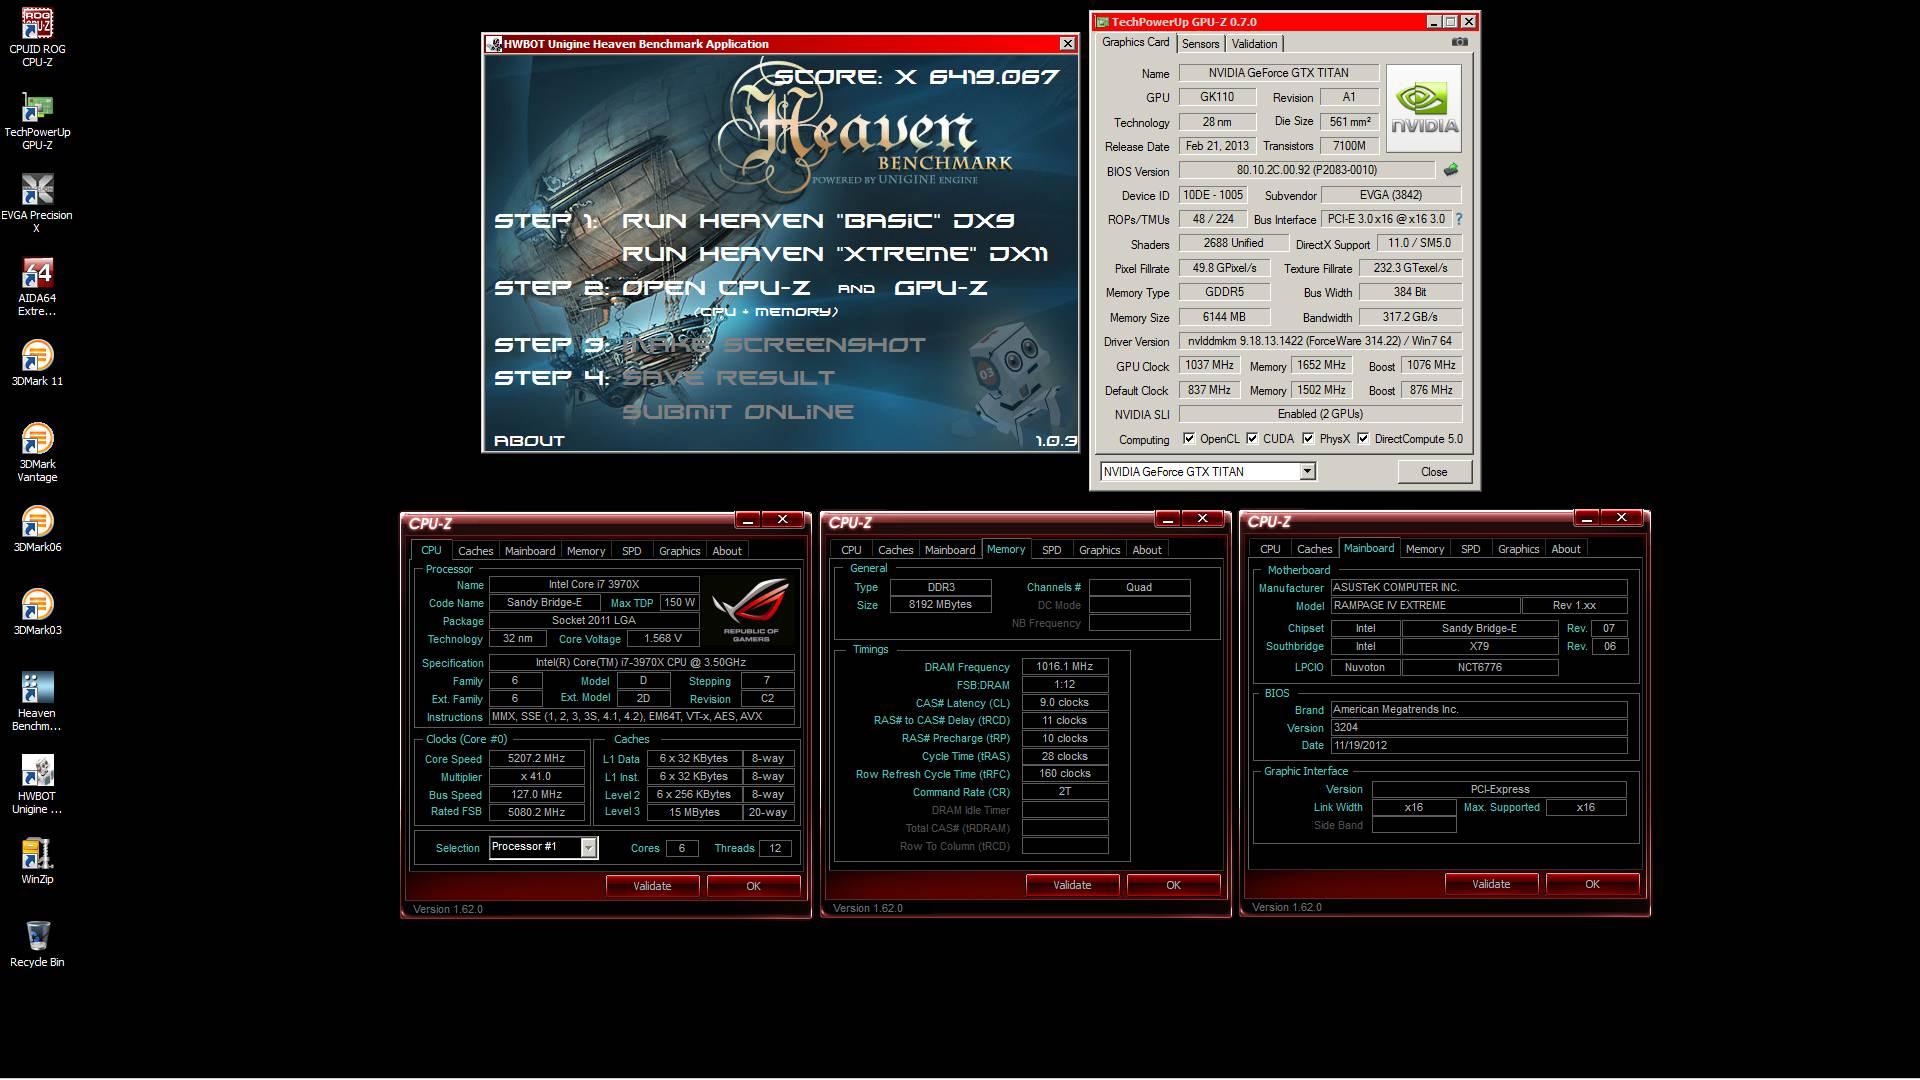The height and width of the screenshot is (1080, 1920).
Task: Open Caches tab in CPU-Z CPU window
Action: [x=475, y=551]
